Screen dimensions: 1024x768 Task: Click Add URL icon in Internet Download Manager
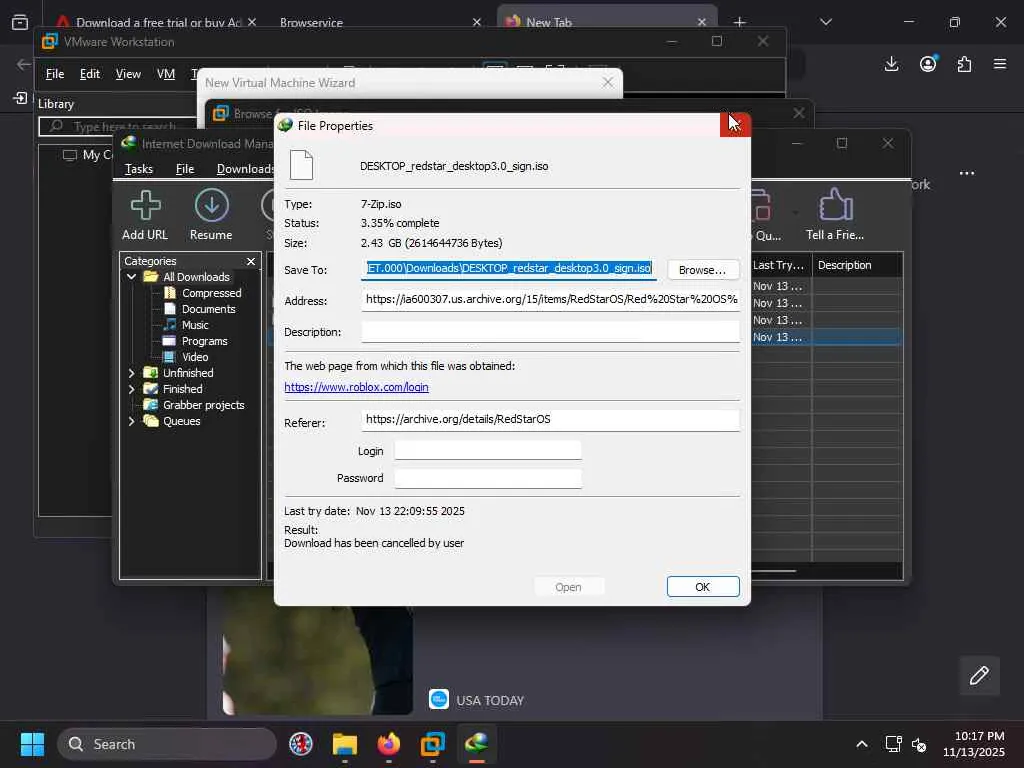click(x=145, y=215)
